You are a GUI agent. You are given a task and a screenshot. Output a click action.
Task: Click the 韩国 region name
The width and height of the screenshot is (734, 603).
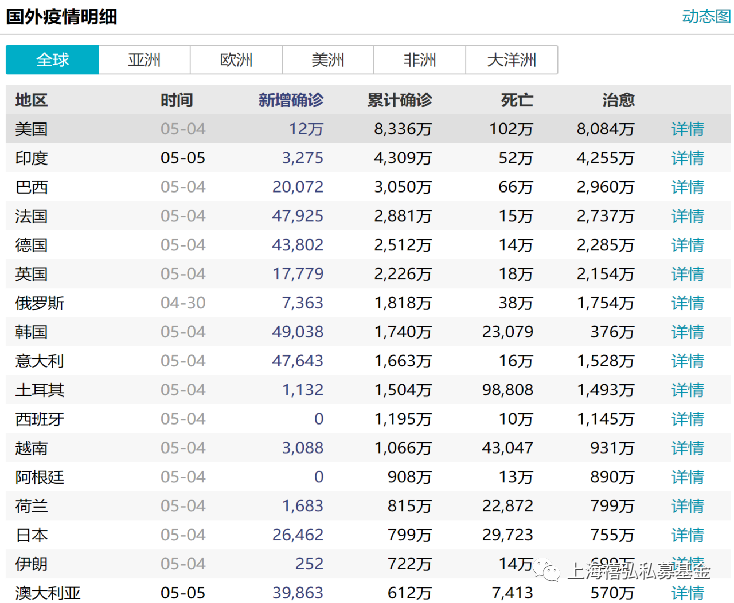pos(31,332)
